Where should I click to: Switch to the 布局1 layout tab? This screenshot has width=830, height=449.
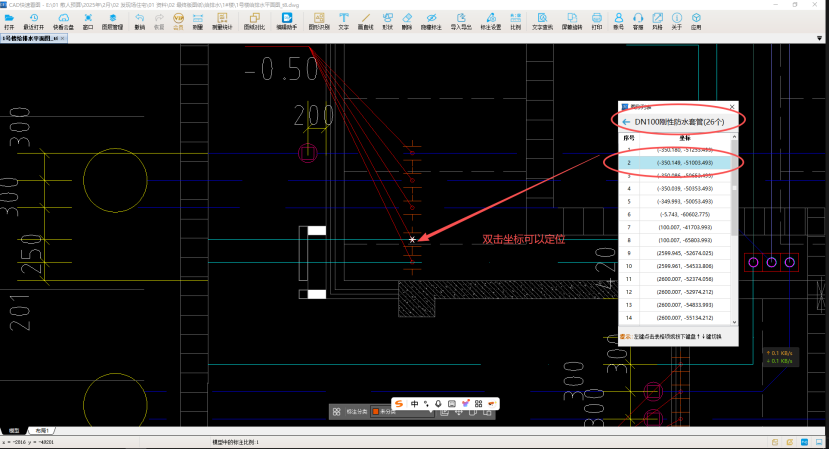pos(41,430)
